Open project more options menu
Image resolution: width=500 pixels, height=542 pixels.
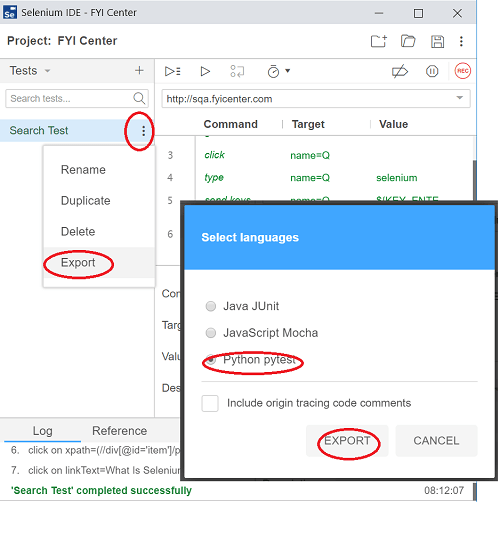click(x=461, y=41)
